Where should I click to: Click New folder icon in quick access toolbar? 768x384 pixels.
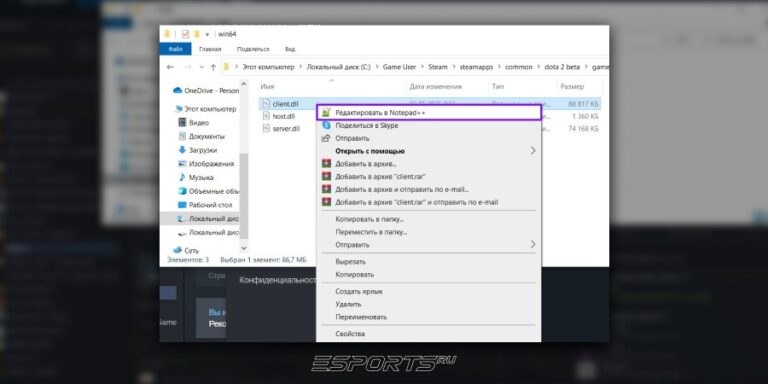point(197,34)
